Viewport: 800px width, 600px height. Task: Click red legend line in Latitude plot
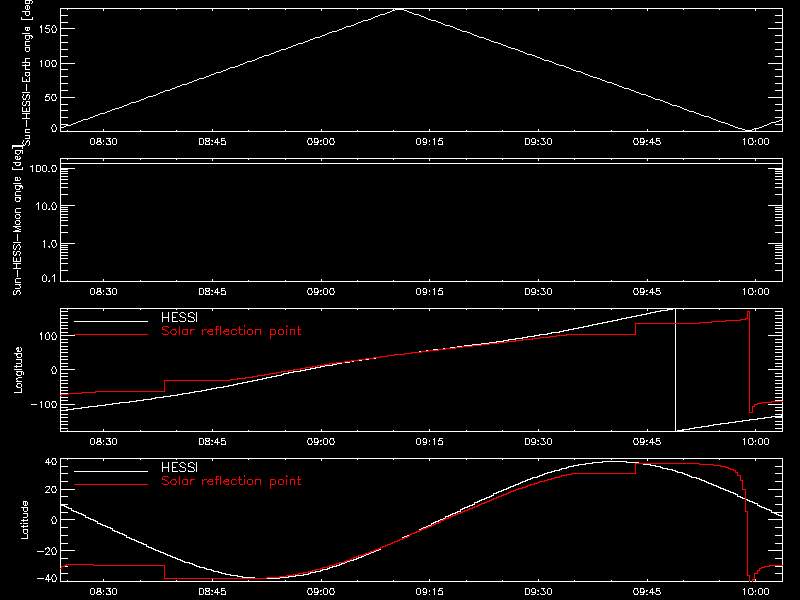pyautogui.click(x=111, y=485)
